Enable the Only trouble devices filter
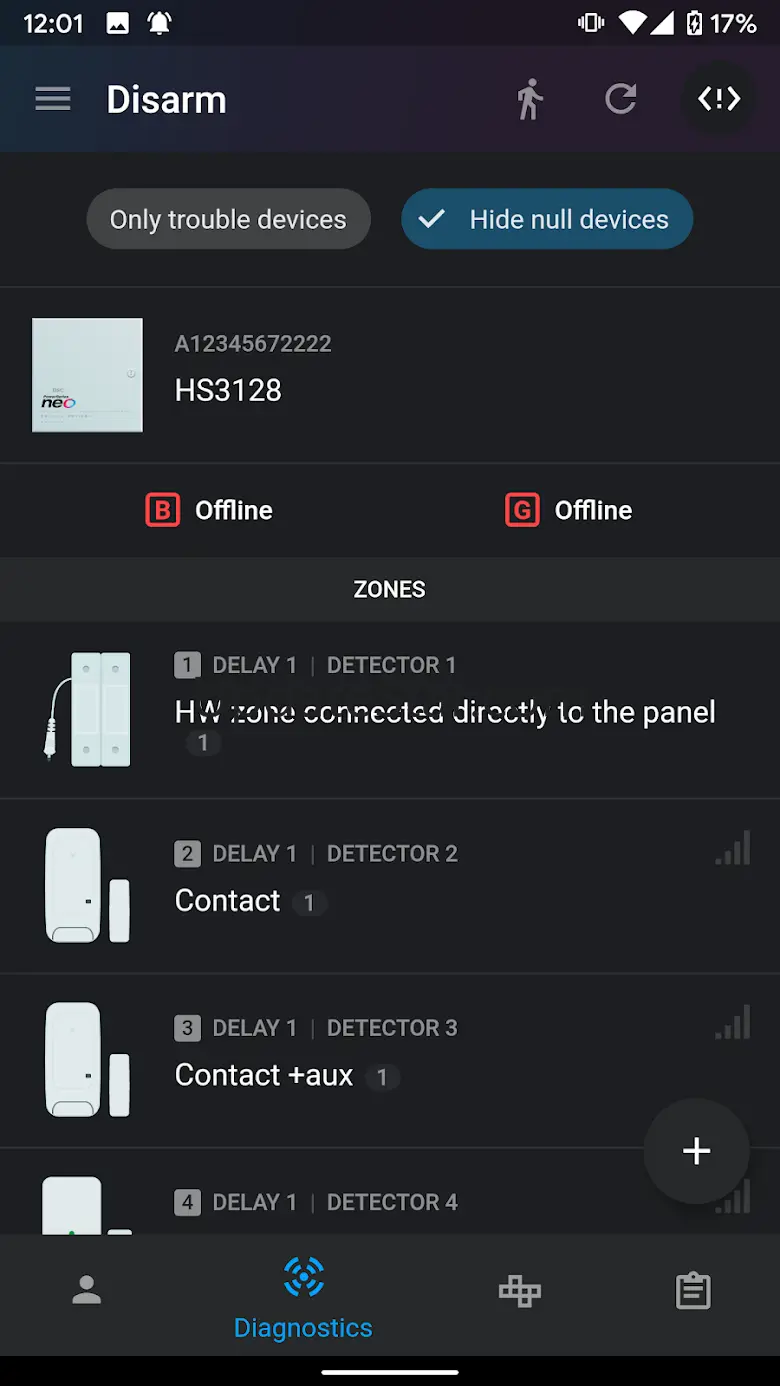This screenshot has width=780, height=1386. (228, 219)
